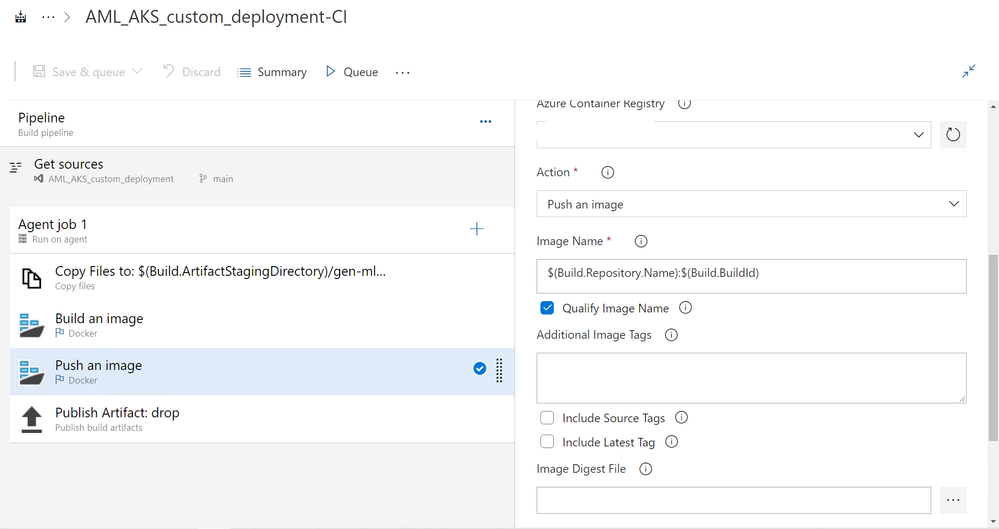Open the breadcrumb ellipsis menu
This screenshot has width=999, height=529.
(x=48, y=17)
